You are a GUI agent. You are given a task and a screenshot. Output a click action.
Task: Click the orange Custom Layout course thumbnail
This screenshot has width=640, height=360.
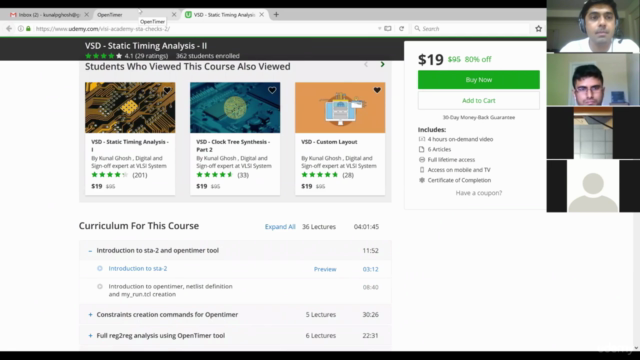(340, 108)
